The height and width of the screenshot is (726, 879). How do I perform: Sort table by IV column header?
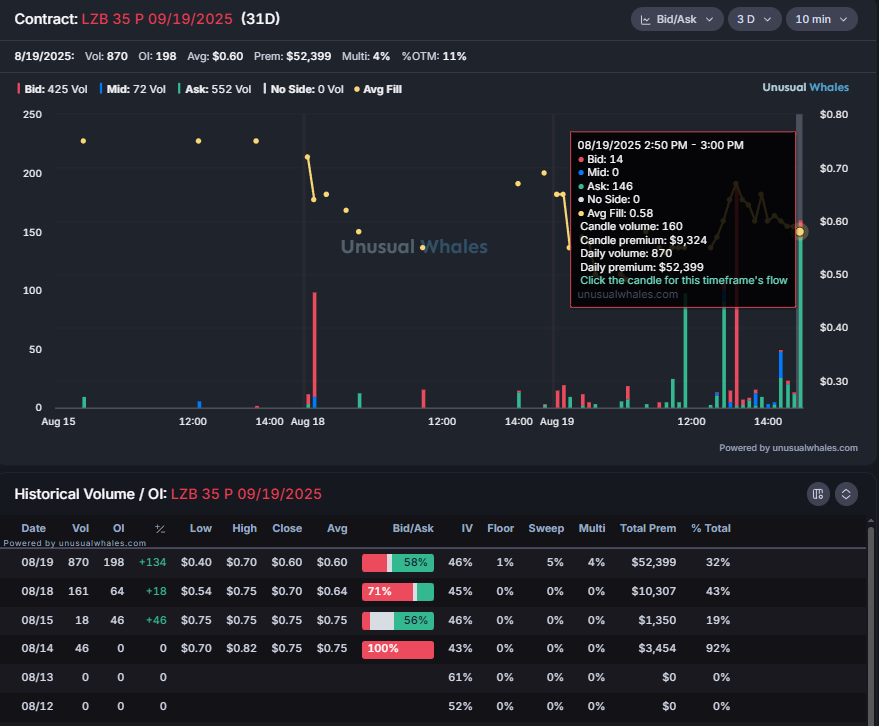467,528
